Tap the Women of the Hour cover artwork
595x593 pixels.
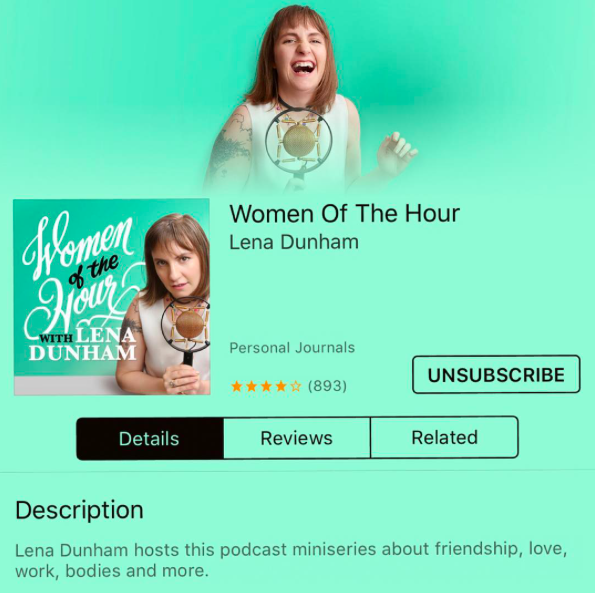coord(112,297)
